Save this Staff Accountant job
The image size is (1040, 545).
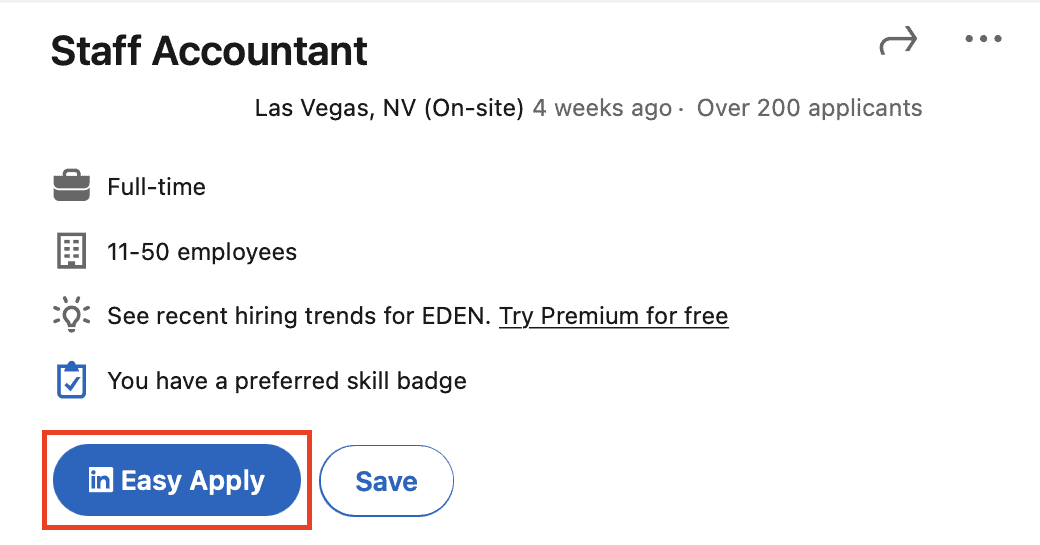point(387,481)
